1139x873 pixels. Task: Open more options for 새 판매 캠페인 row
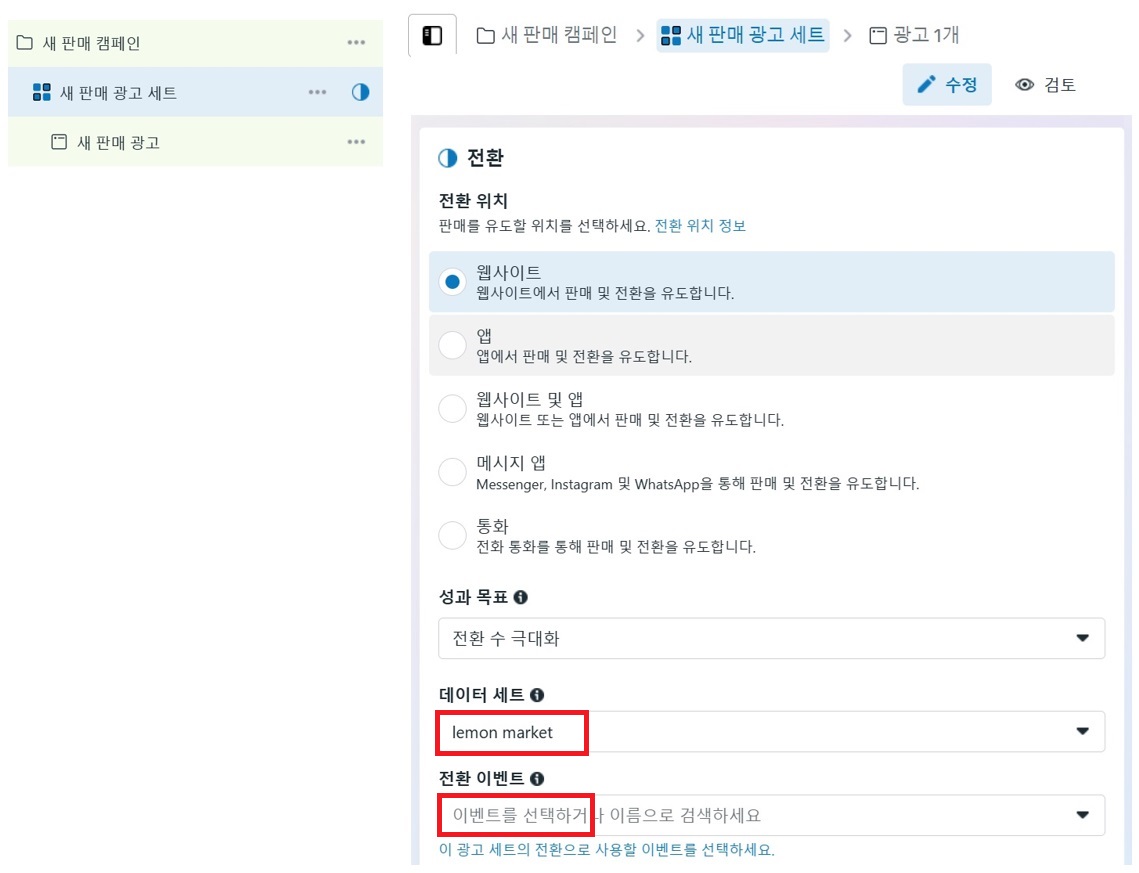coord(356,43)
